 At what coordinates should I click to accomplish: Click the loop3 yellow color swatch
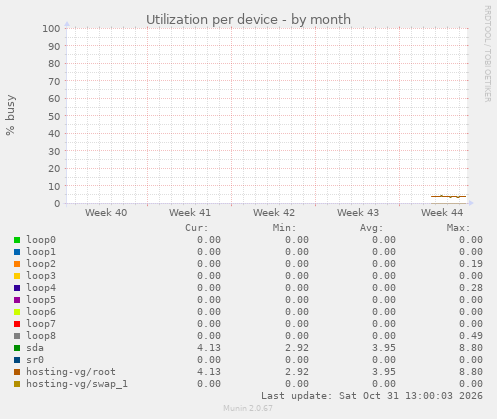point(17,276)
